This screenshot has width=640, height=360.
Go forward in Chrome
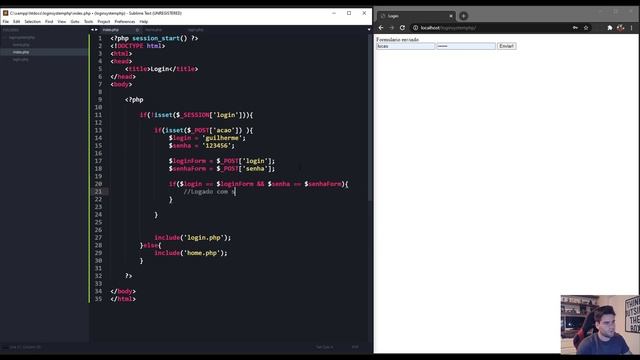point(391,28)
